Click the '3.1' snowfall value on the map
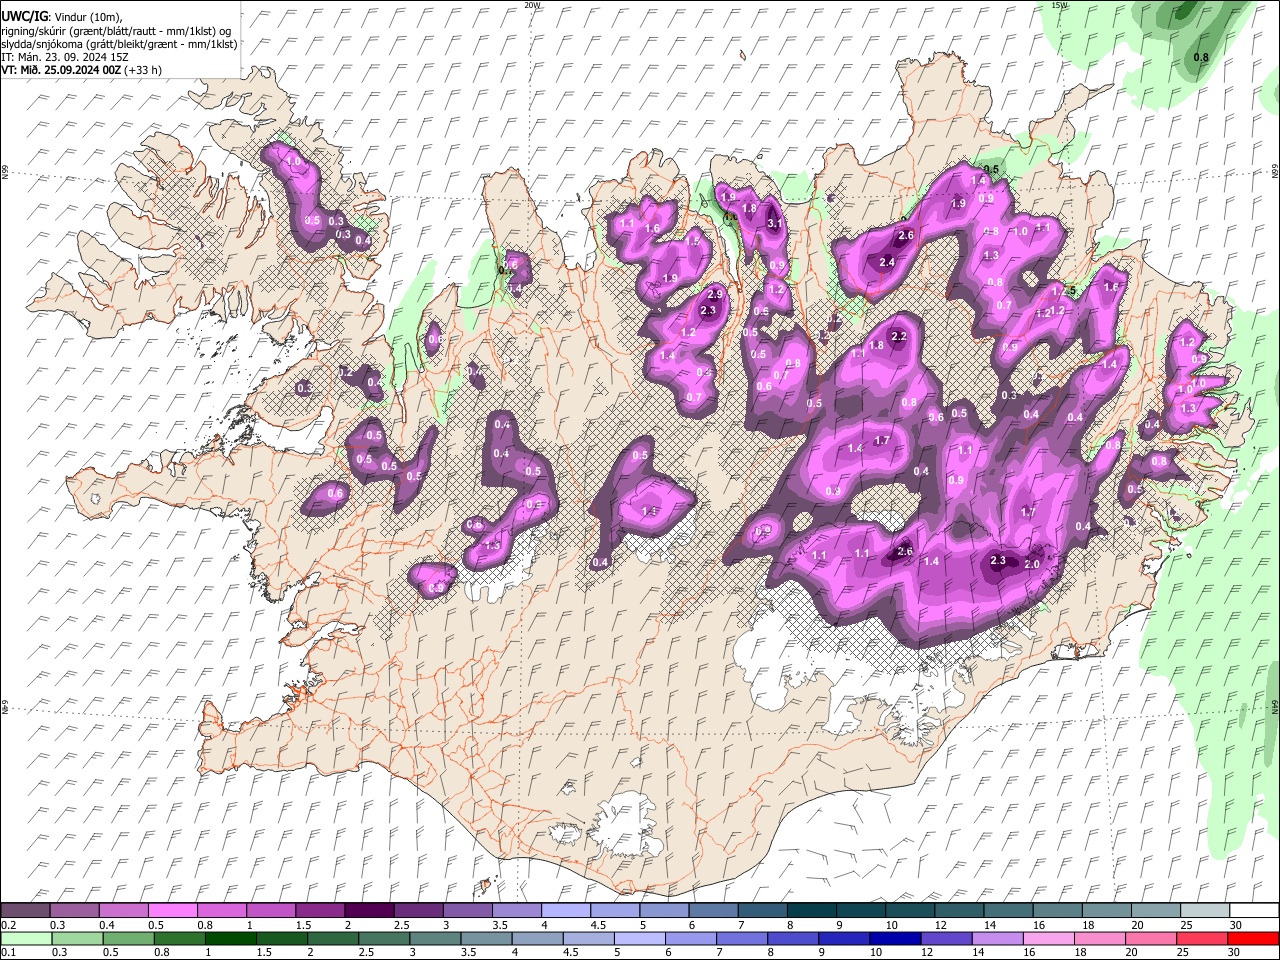 click(774, 224)
